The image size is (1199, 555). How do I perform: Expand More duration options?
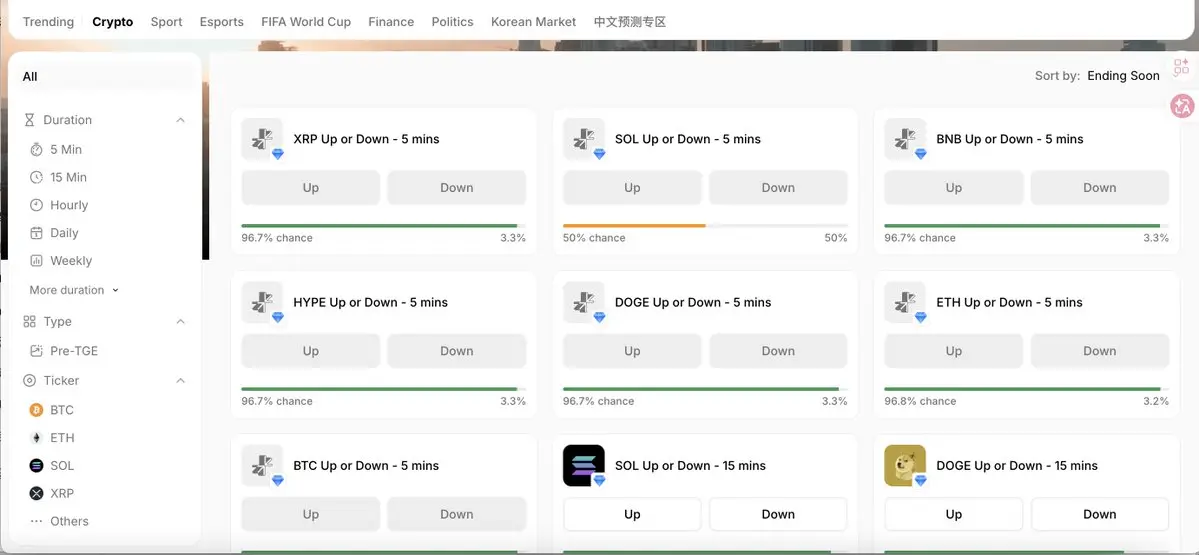[74, 290]
